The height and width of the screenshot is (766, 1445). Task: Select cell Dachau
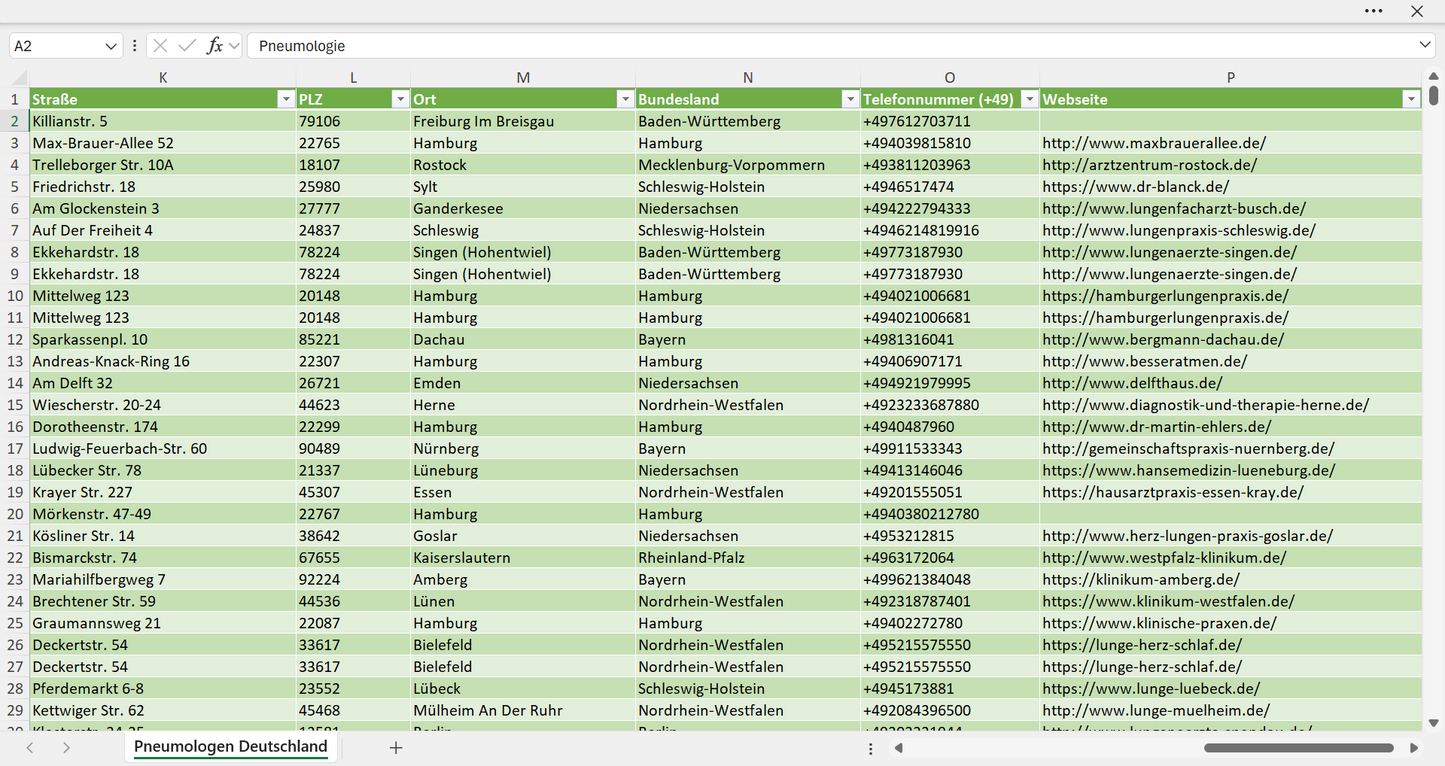click(523, 339)
